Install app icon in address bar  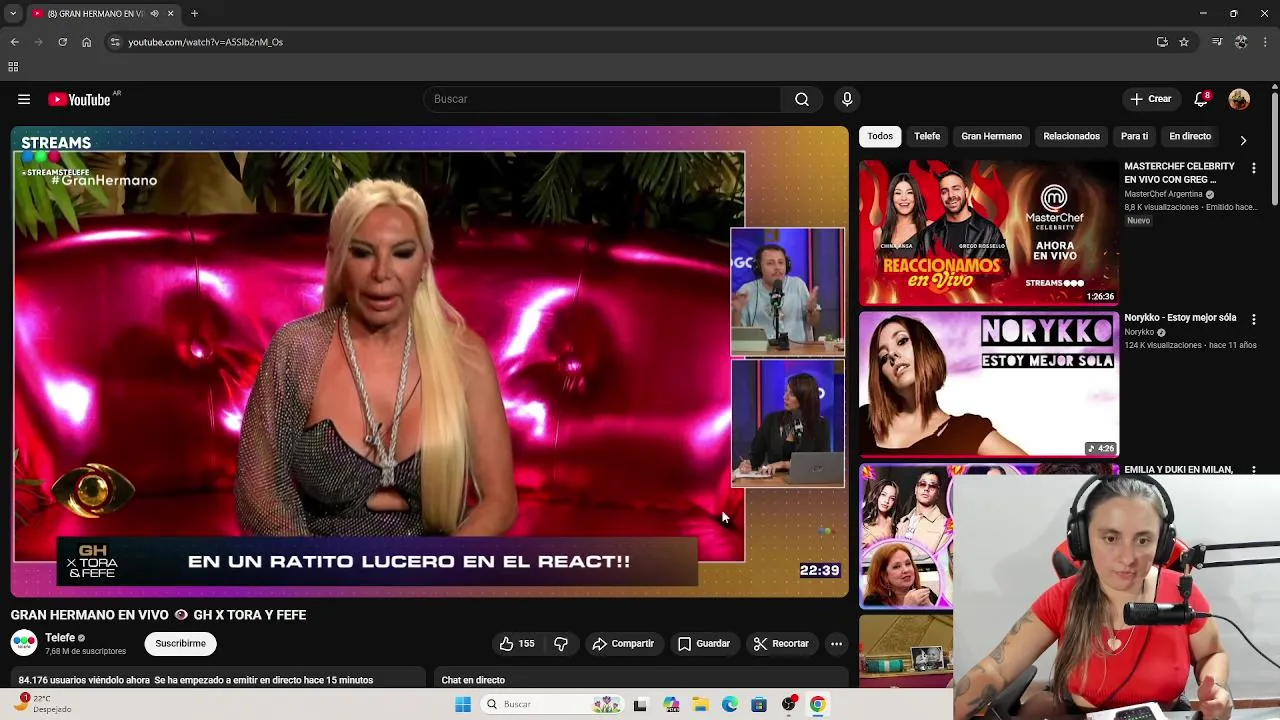[x=1162, y=42]
